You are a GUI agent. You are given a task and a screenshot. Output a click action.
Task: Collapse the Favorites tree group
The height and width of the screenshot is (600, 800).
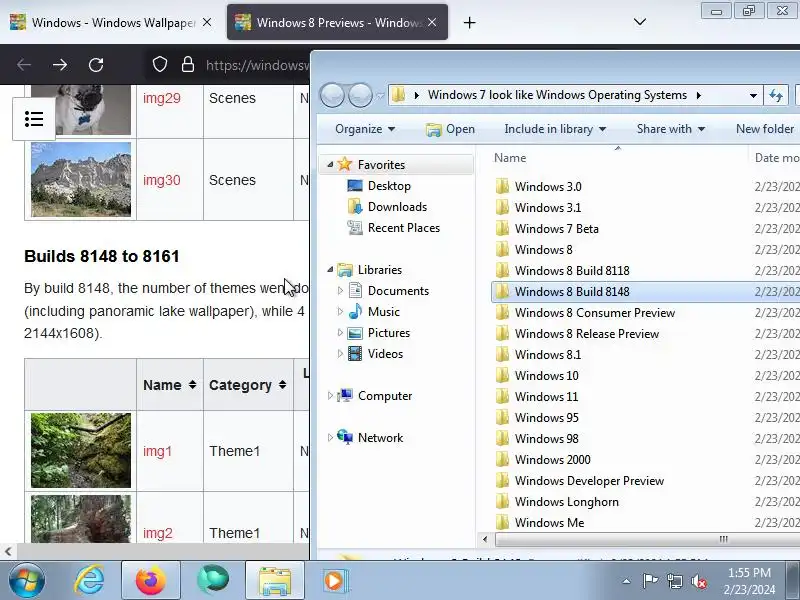point(330,164)
